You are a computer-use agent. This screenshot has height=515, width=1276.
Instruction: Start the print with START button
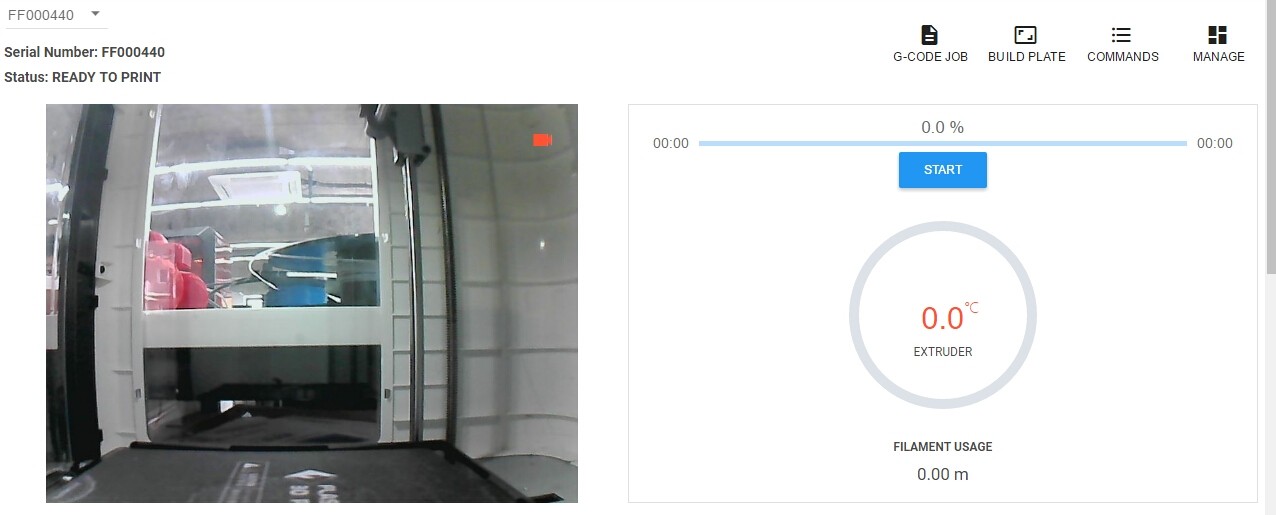(x=942, y=170)
